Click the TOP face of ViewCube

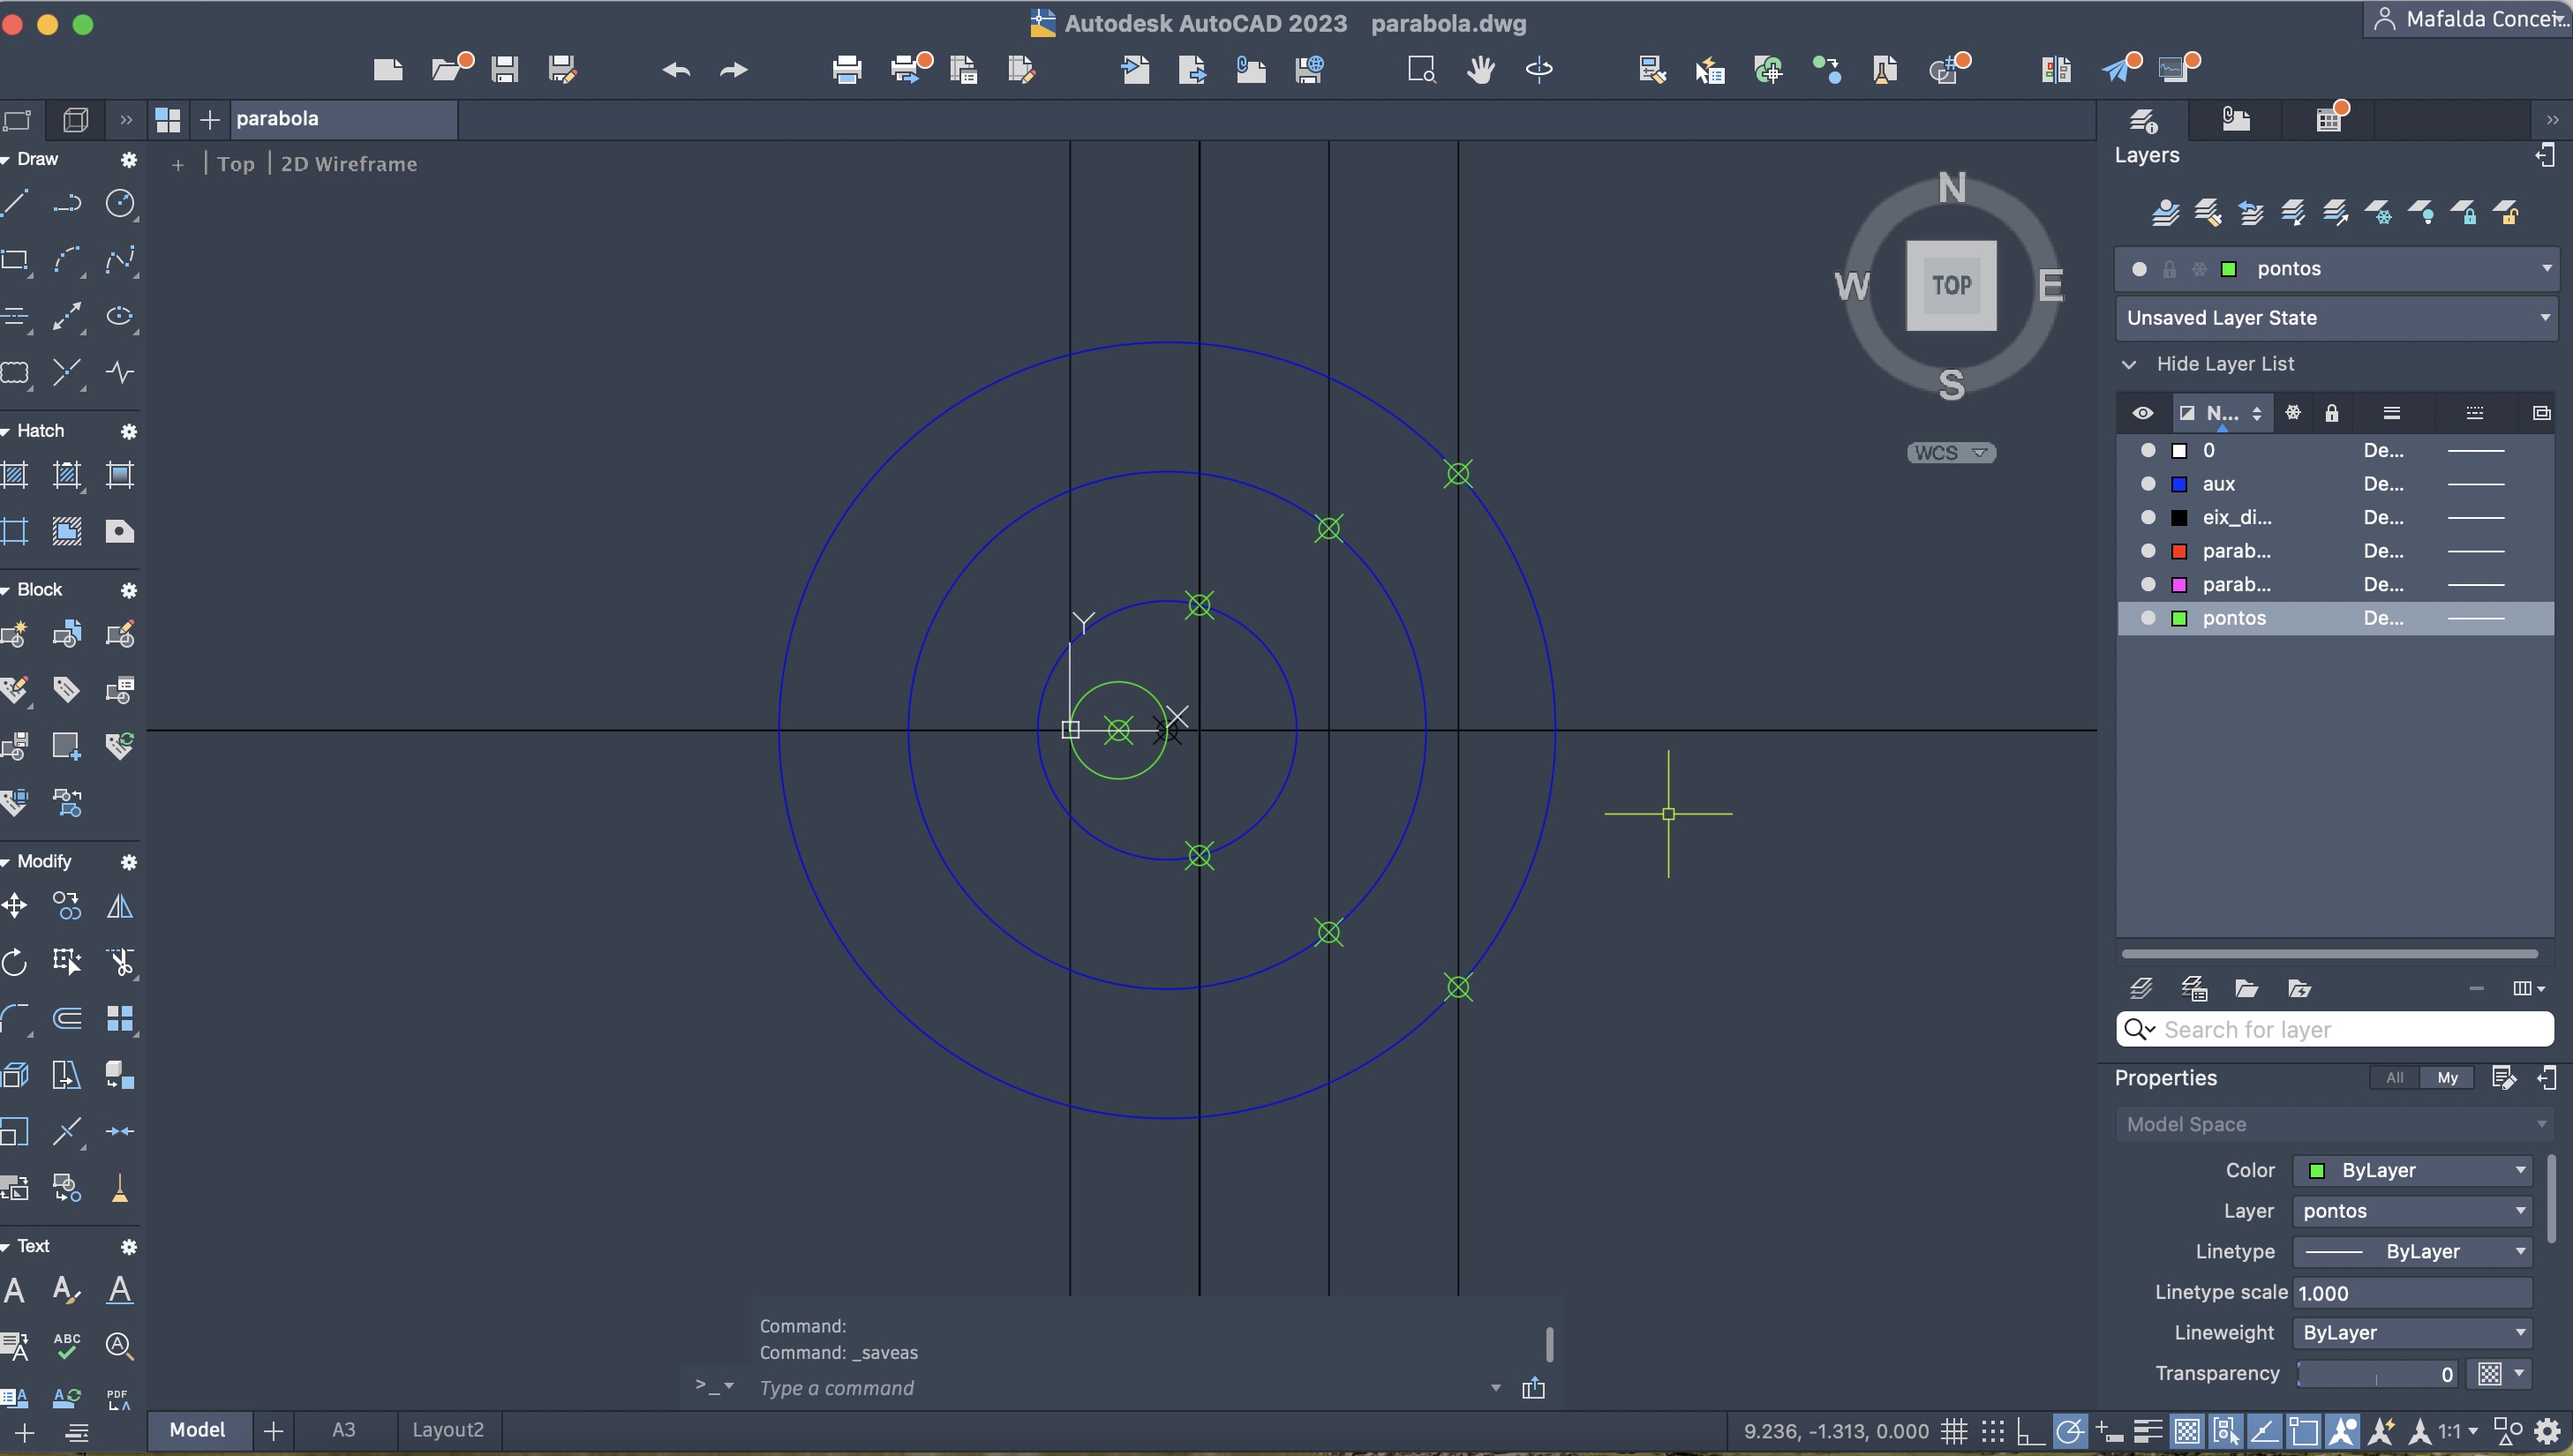1950,285
